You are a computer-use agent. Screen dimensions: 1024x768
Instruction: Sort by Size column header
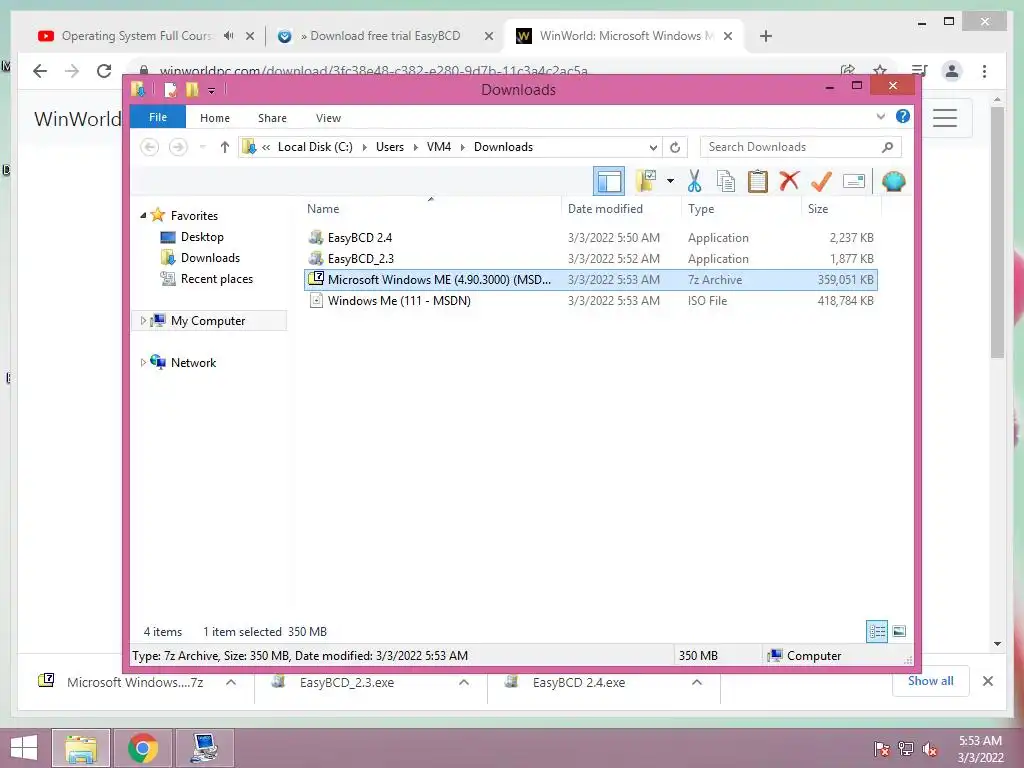pyautogui.click(x=818, y=209)
